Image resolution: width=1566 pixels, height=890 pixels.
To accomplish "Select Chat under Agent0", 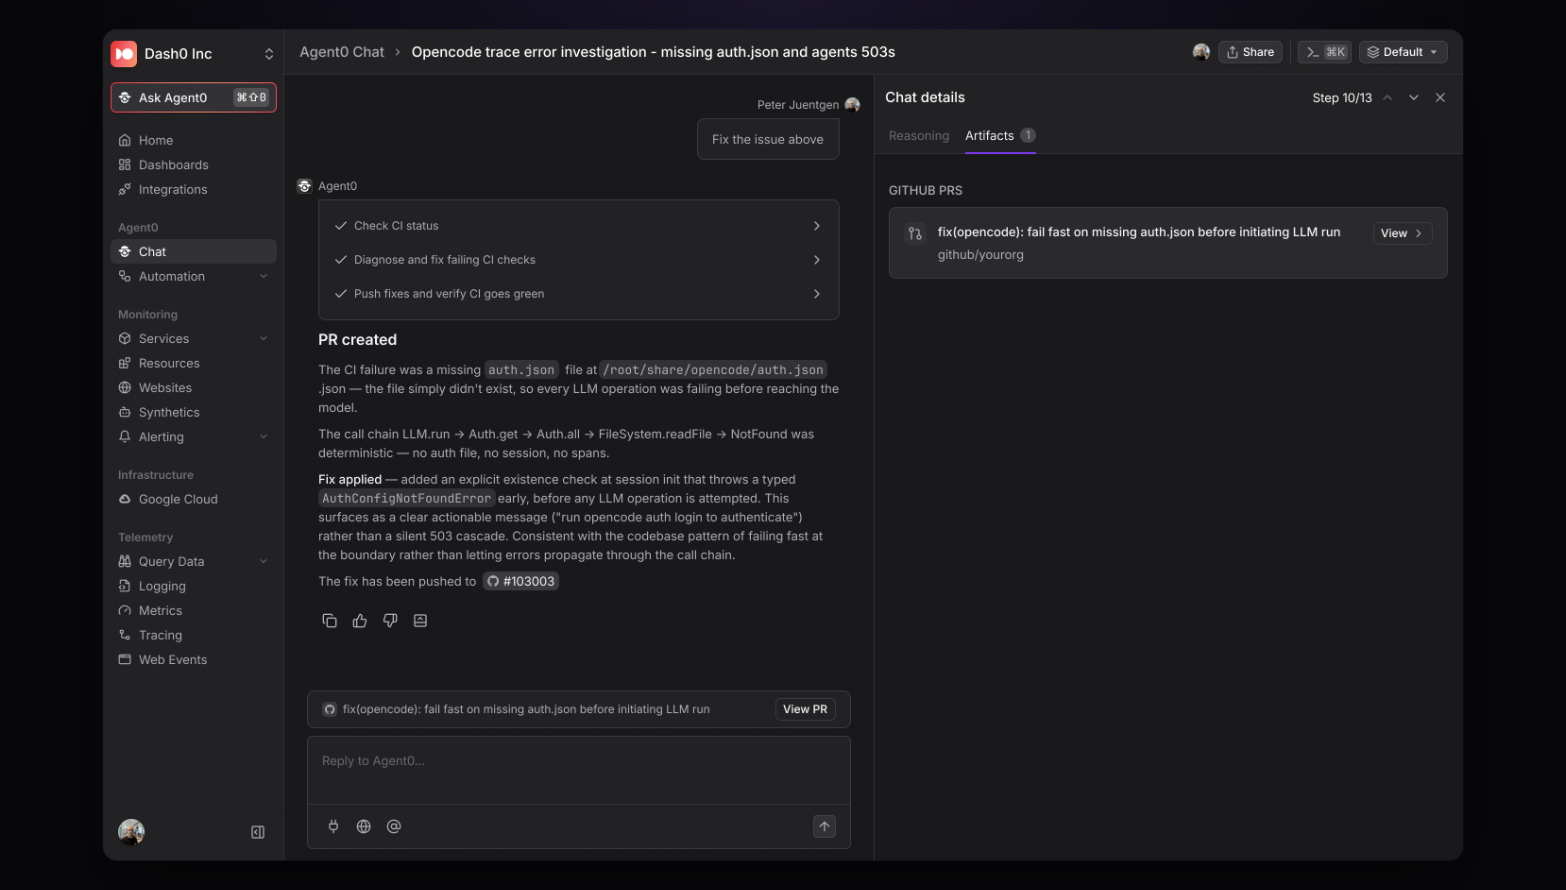I will pyautogui.click(x=193, y=252).
